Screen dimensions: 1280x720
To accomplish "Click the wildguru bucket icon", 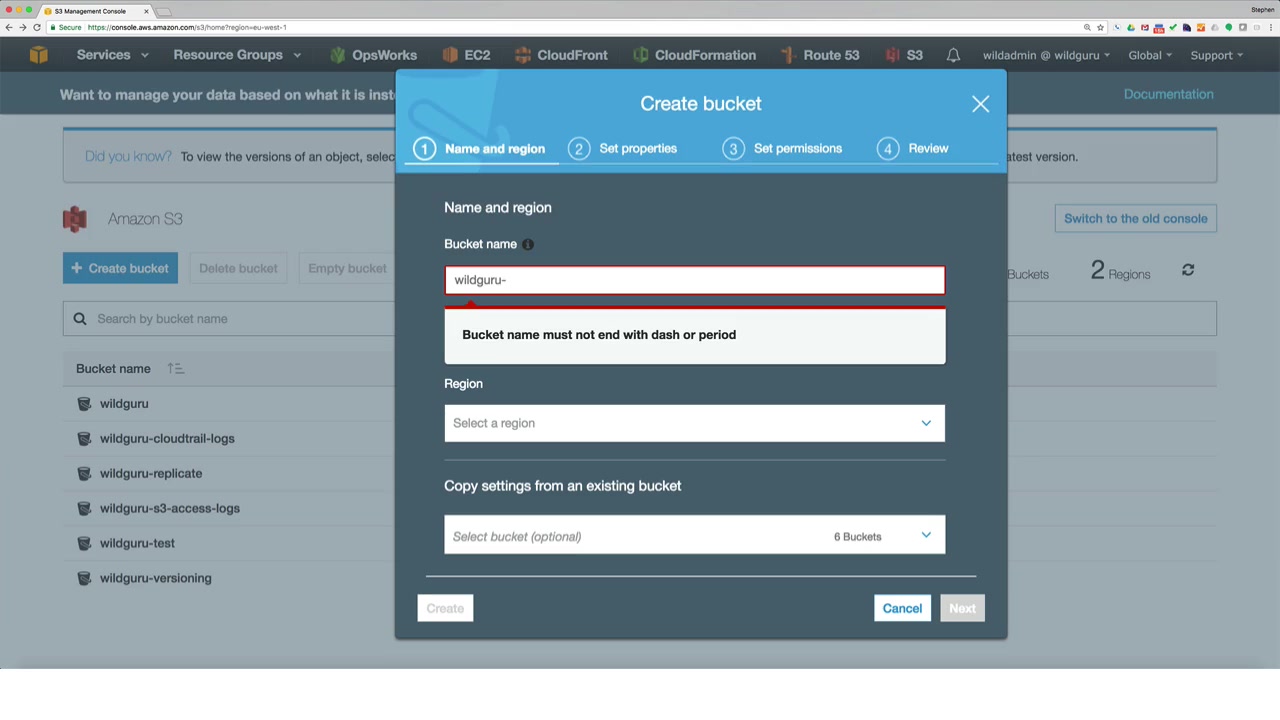I will (x=84, y=404).
